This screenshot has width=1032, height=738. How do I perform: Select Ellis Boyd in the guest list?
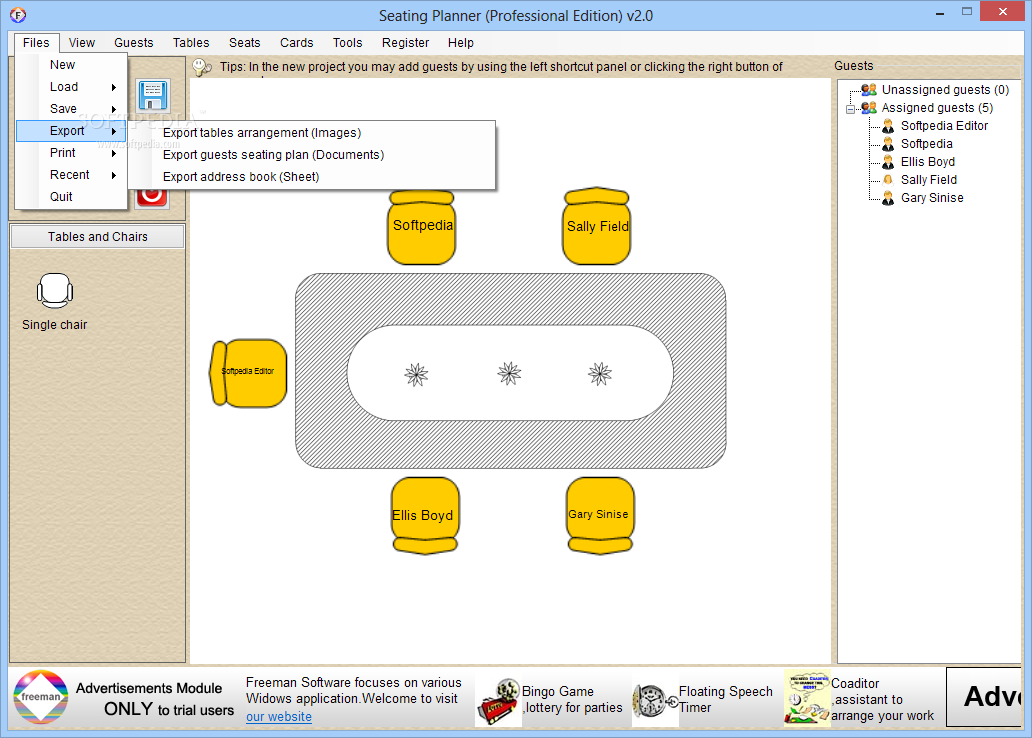927,162
